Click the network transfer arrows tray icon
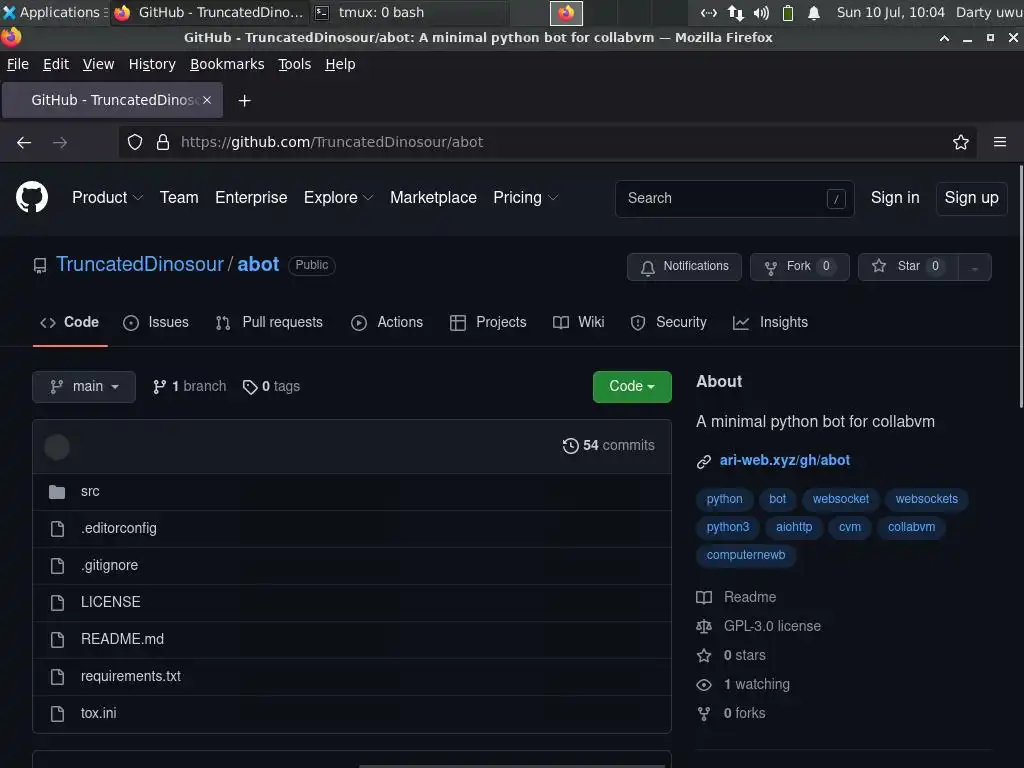The height and width of the screenshot is (768, 1024). (x=735, y=13)
